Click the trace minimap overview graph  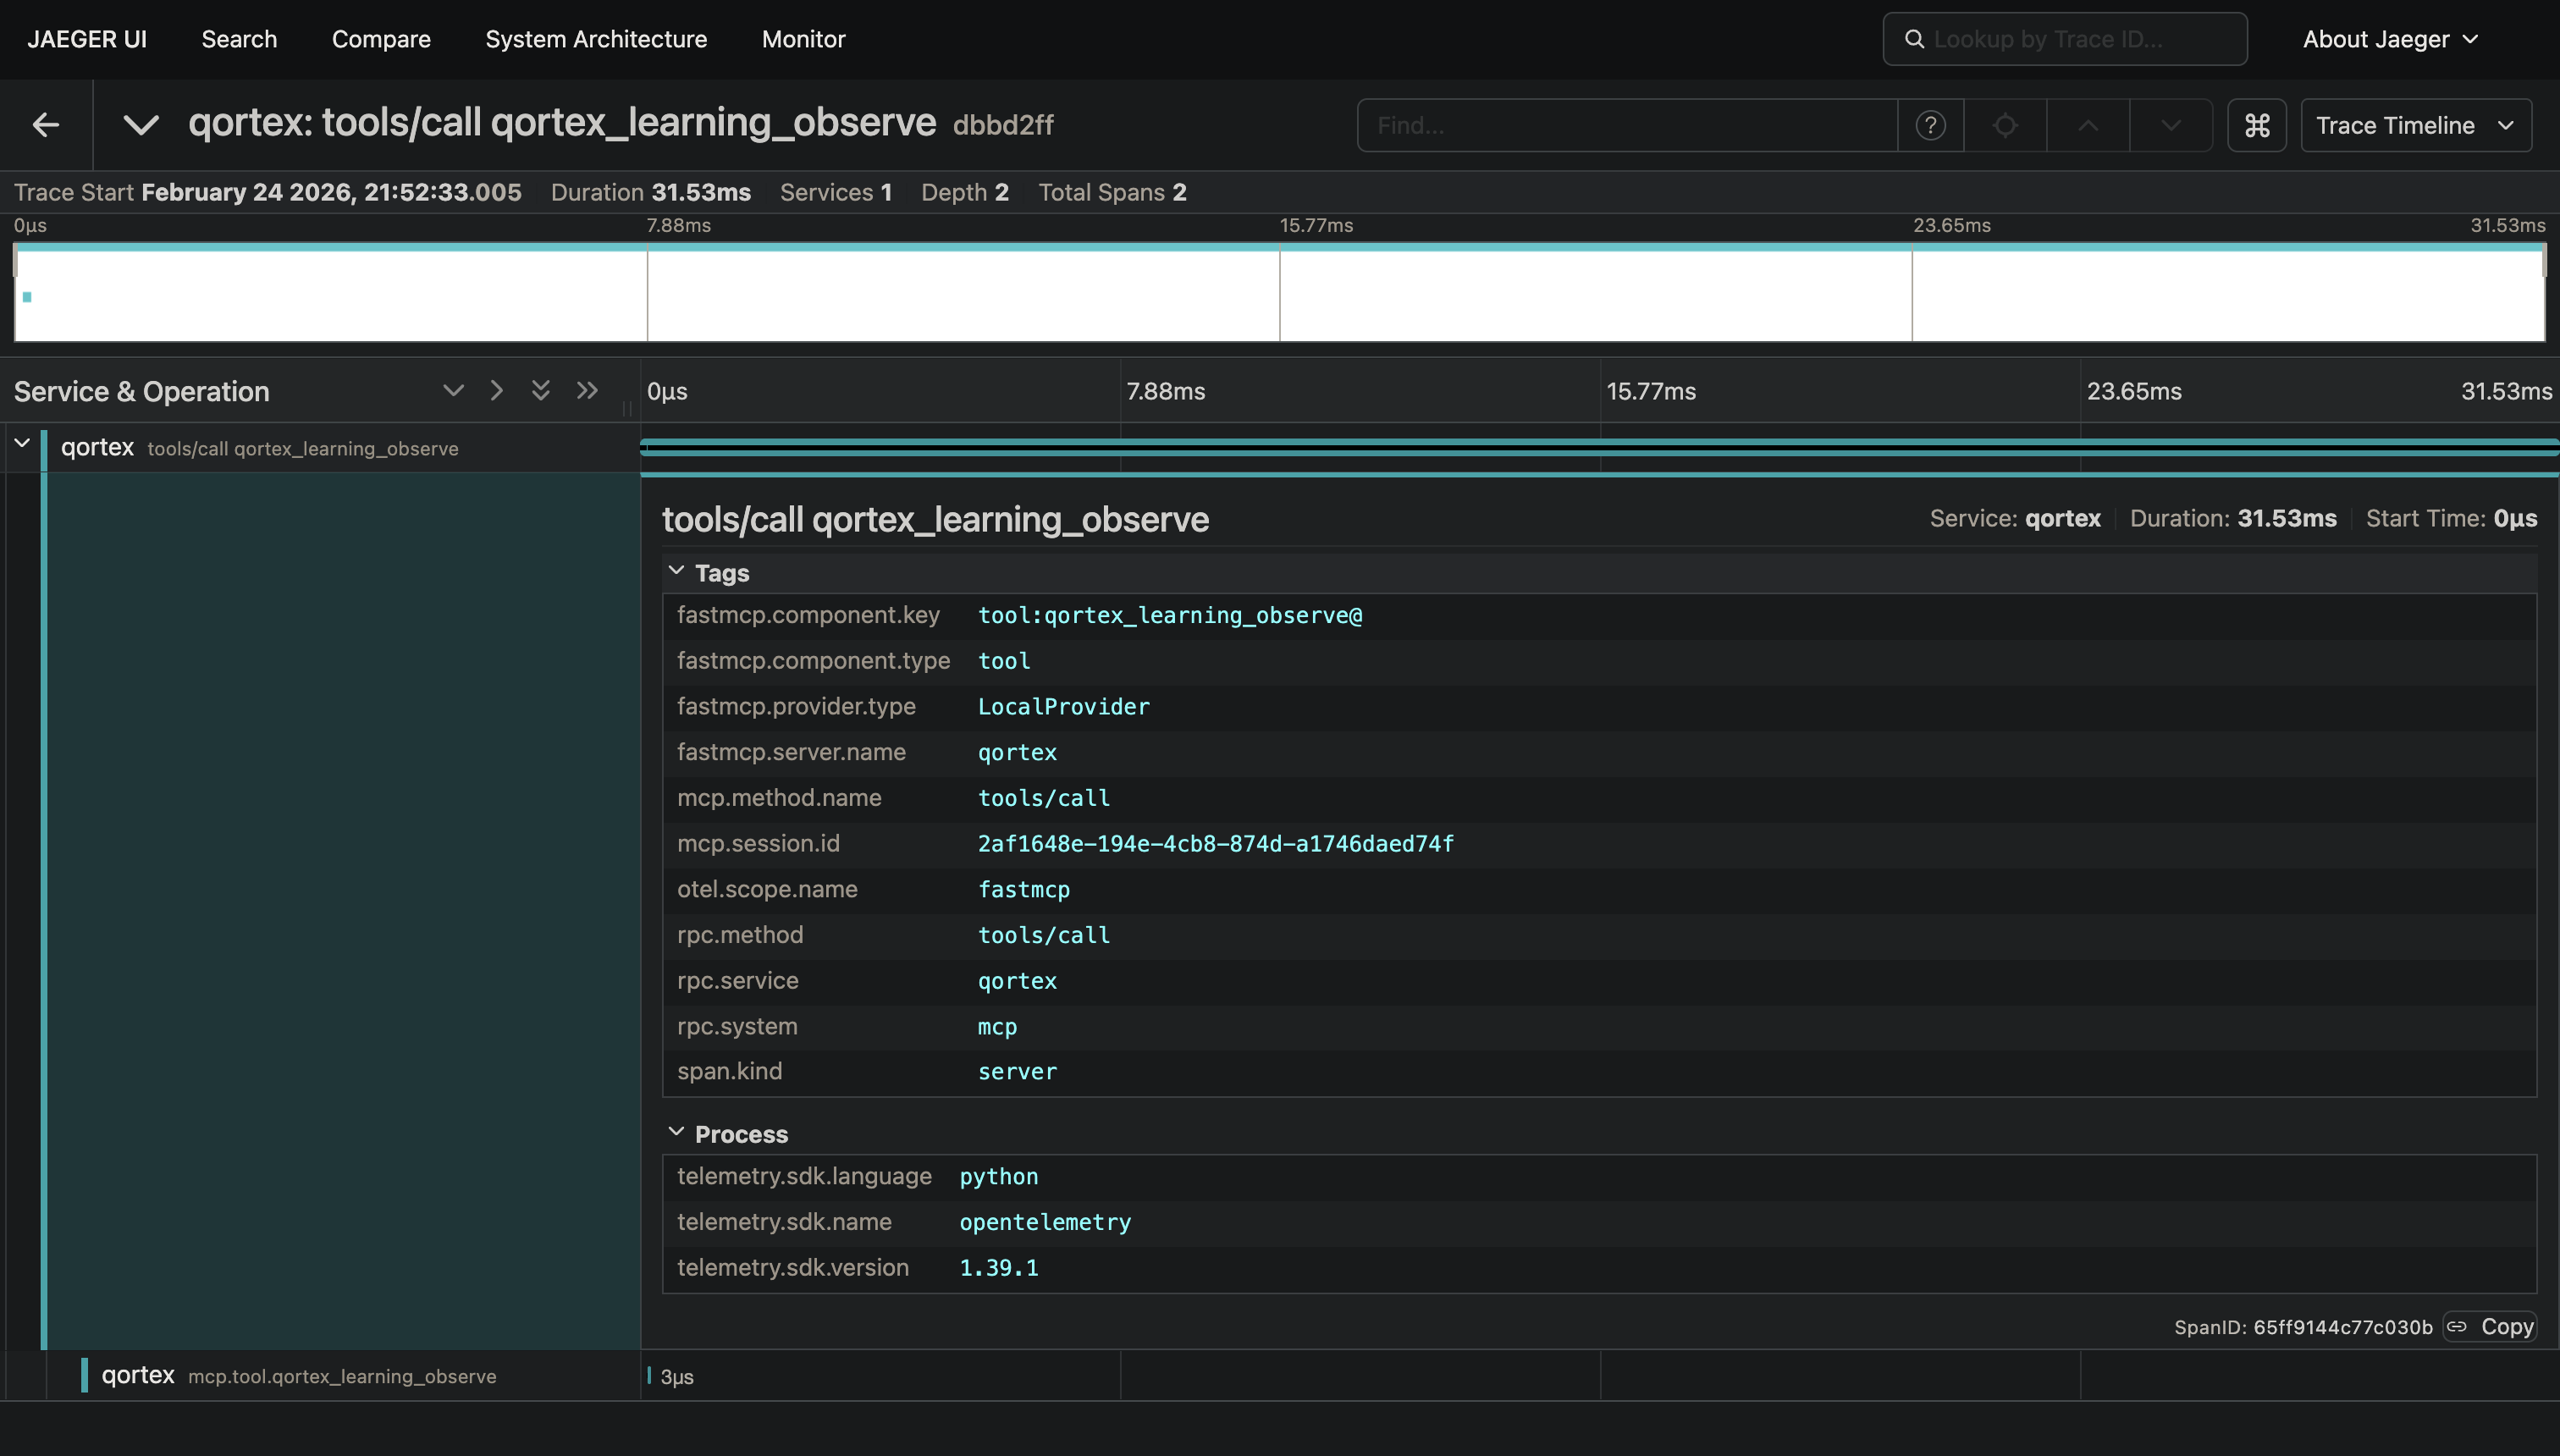(1279, 292)
